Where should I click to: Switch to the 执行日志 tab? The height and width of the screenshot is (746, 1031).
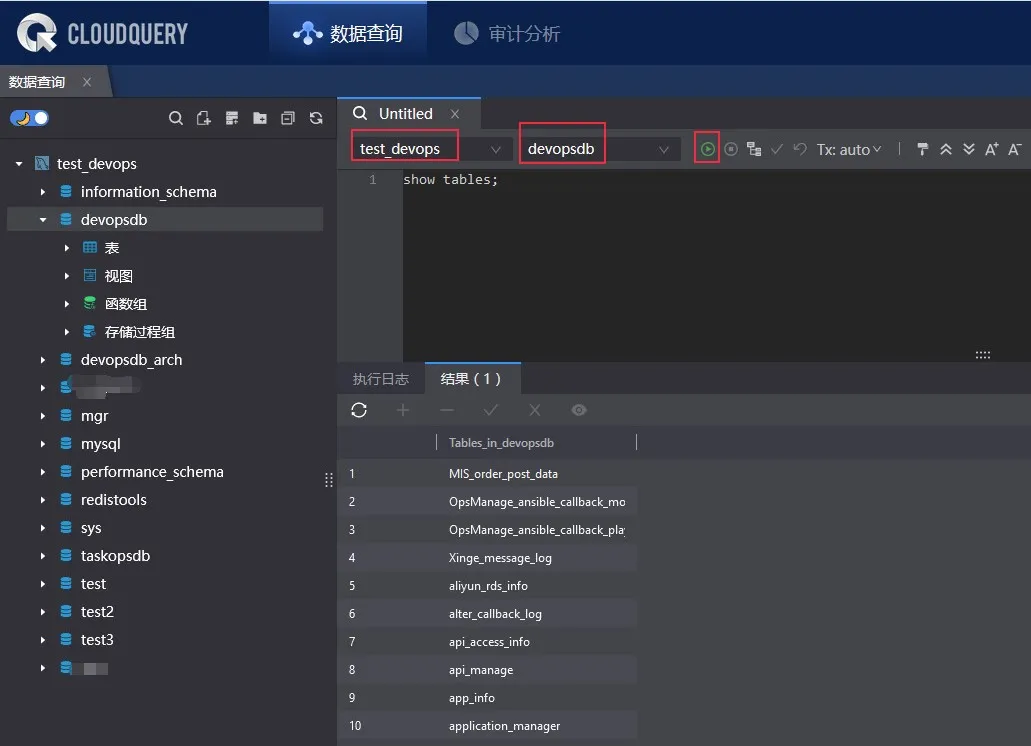381,379
